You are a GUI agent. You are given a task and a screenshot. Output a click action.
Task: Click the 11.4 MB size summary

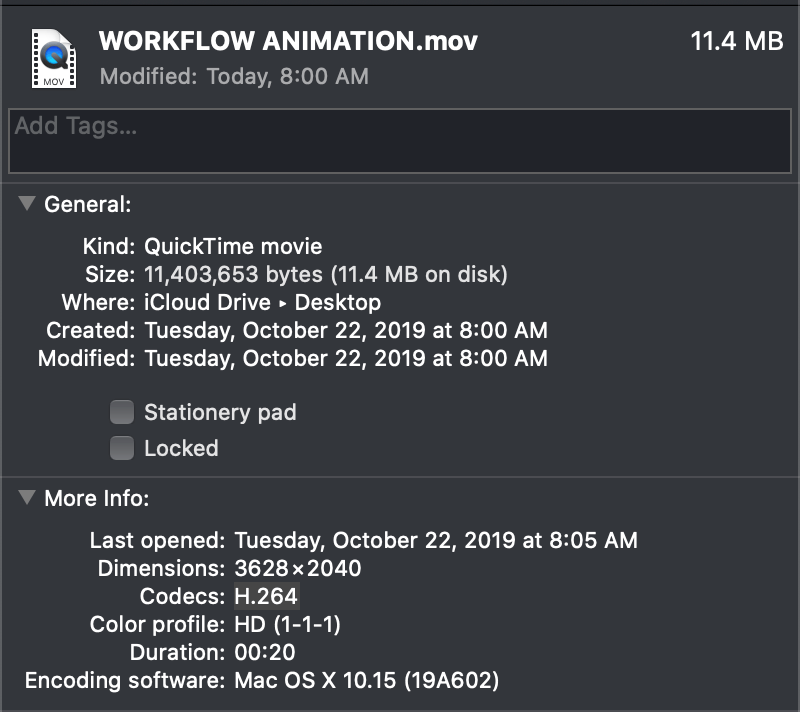737,42
